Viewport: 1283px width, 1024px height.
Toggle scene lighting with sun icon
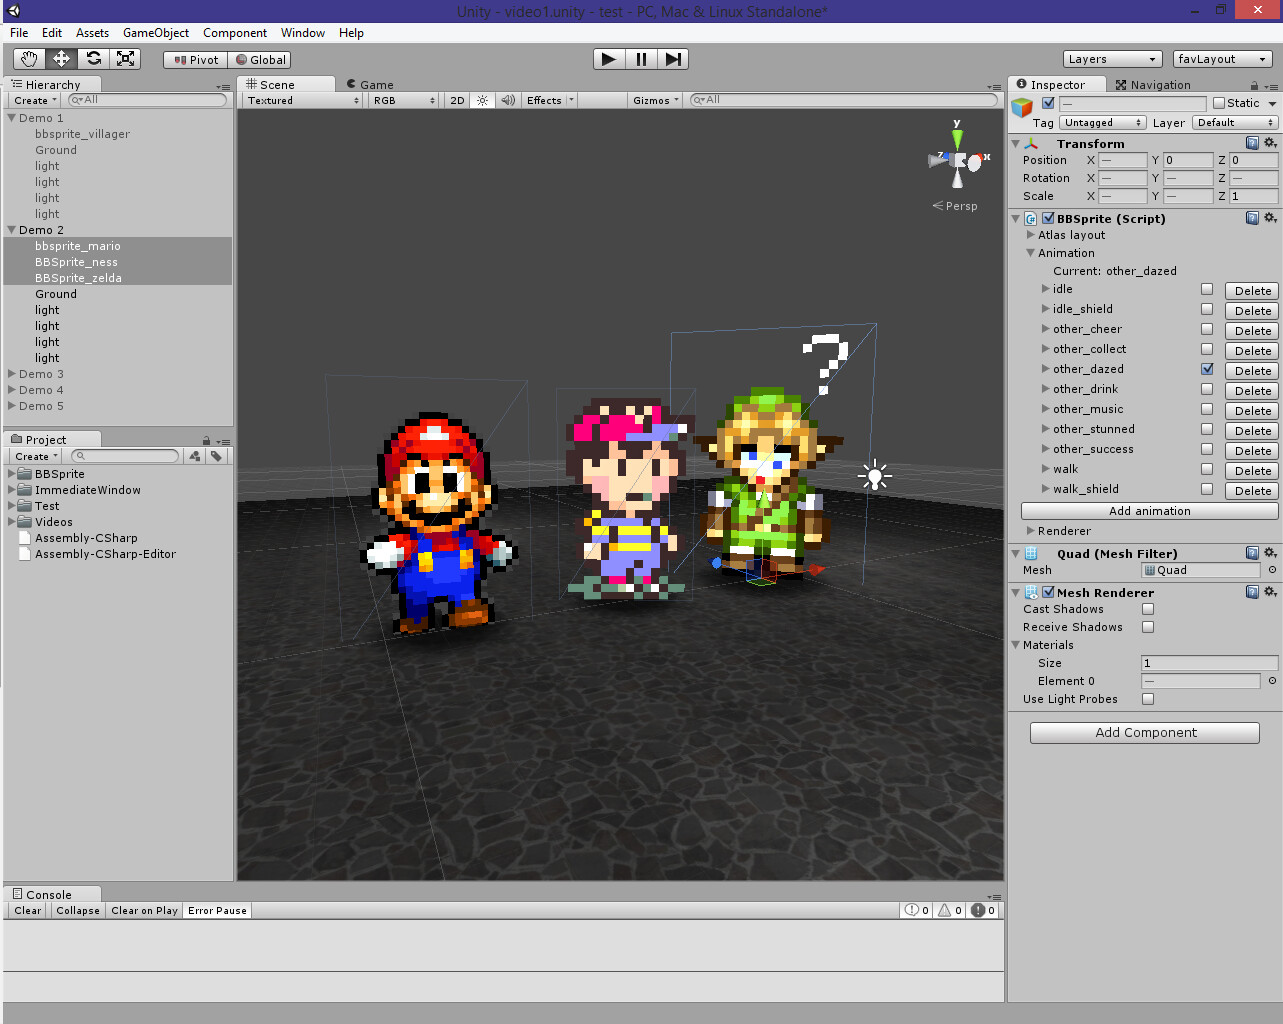[x=482, y=100]
